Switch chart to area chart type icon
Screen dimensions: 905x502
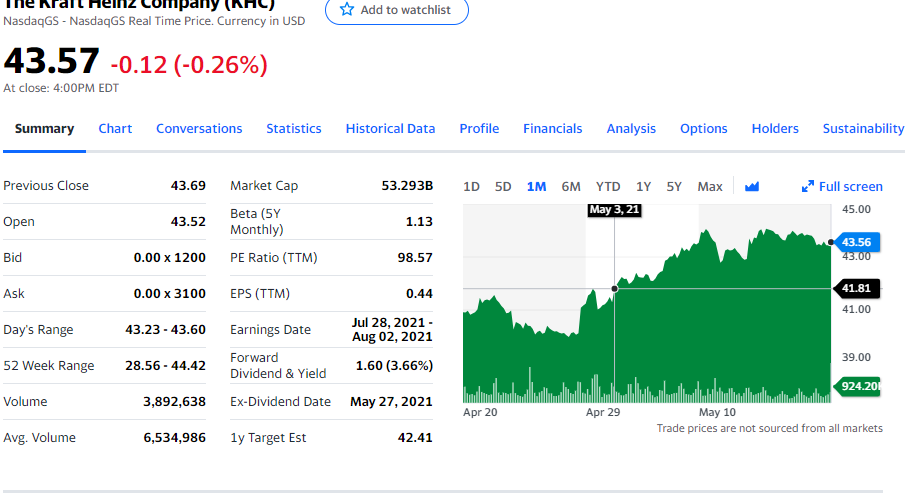[751, 186]
